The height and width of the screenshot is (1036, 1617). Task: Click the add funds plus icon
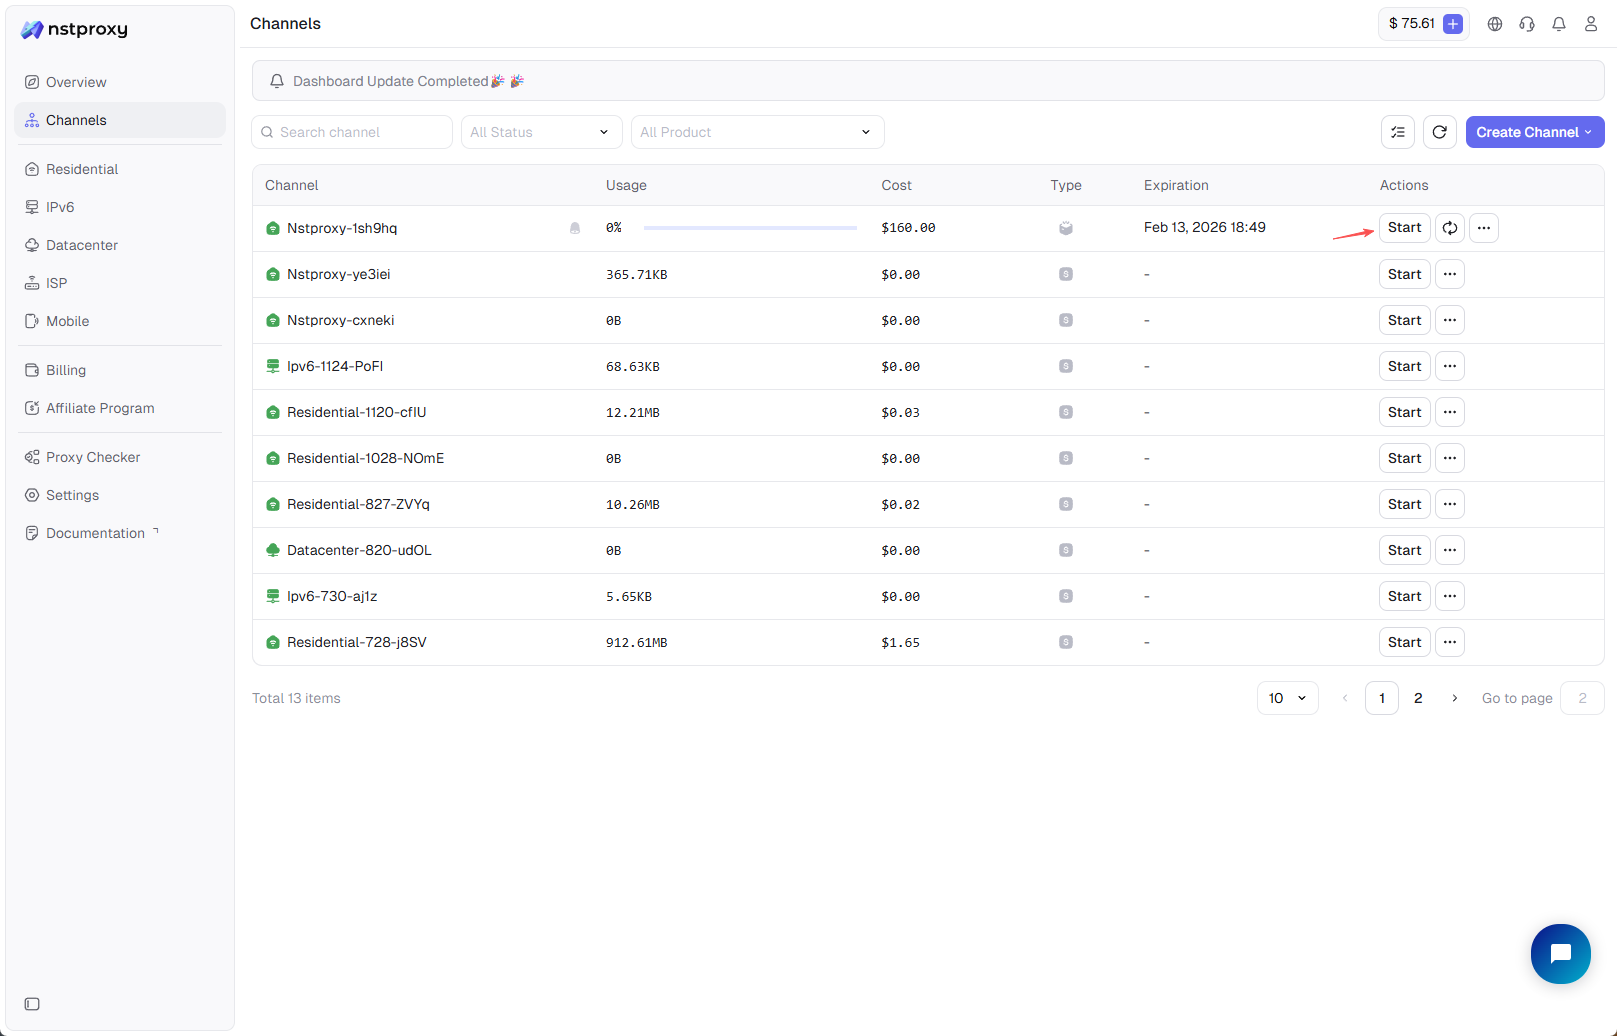[x=1453, y=24]
